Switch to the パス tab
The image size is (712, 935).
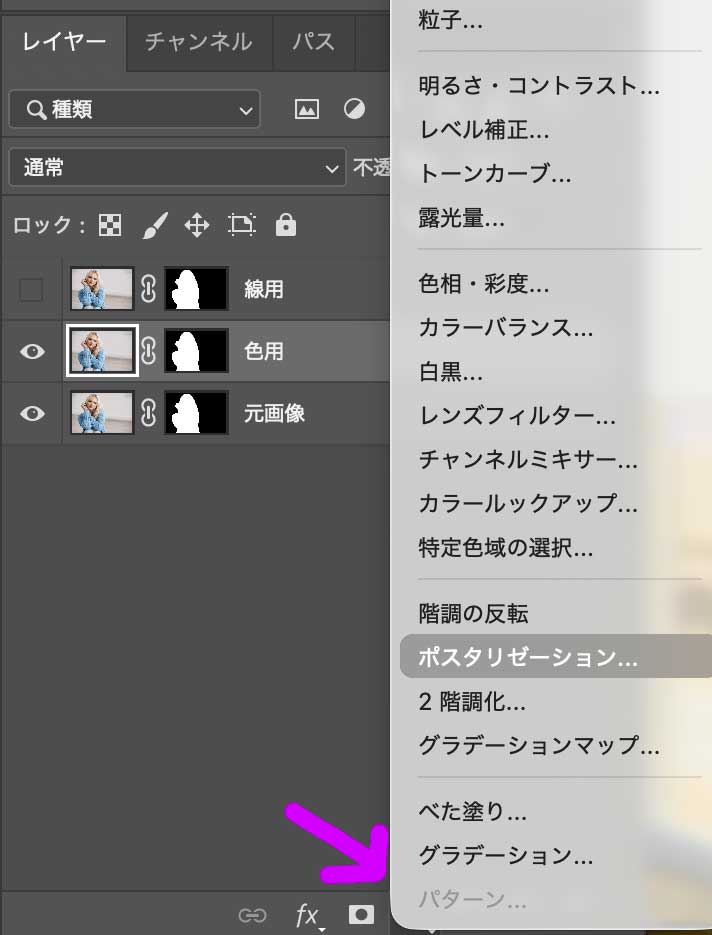click(313, 42)
